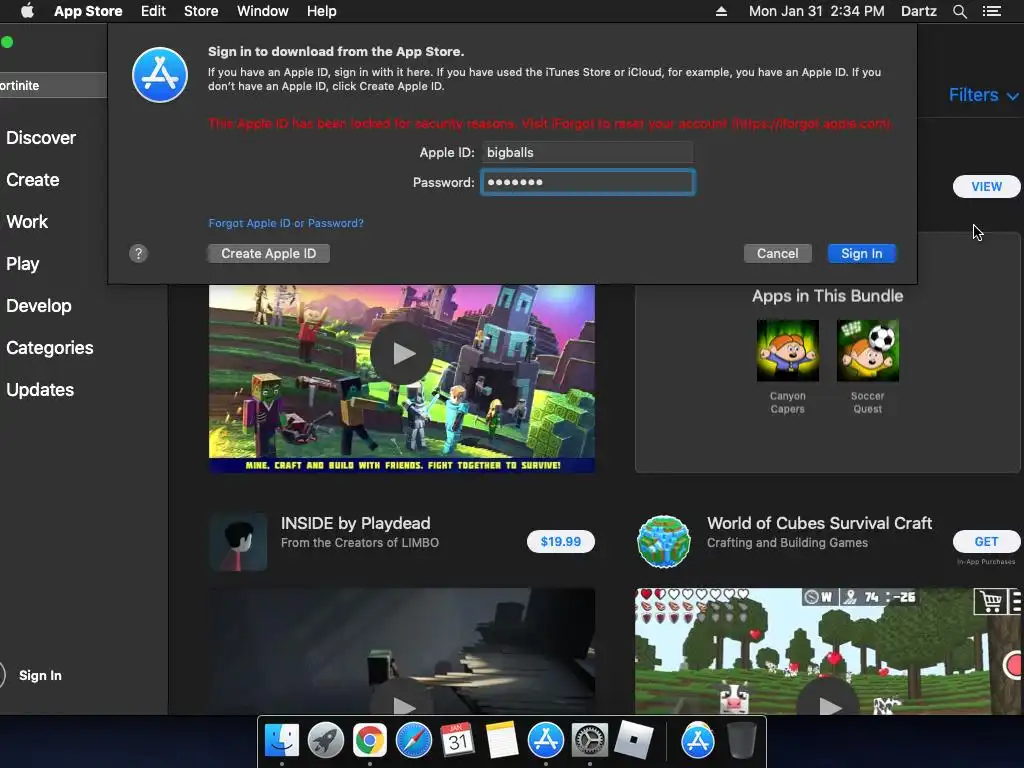Viewport: 1024px width, 768px height.
Task: Open Roblox icon in the Dock
Action: click(633, 741)
